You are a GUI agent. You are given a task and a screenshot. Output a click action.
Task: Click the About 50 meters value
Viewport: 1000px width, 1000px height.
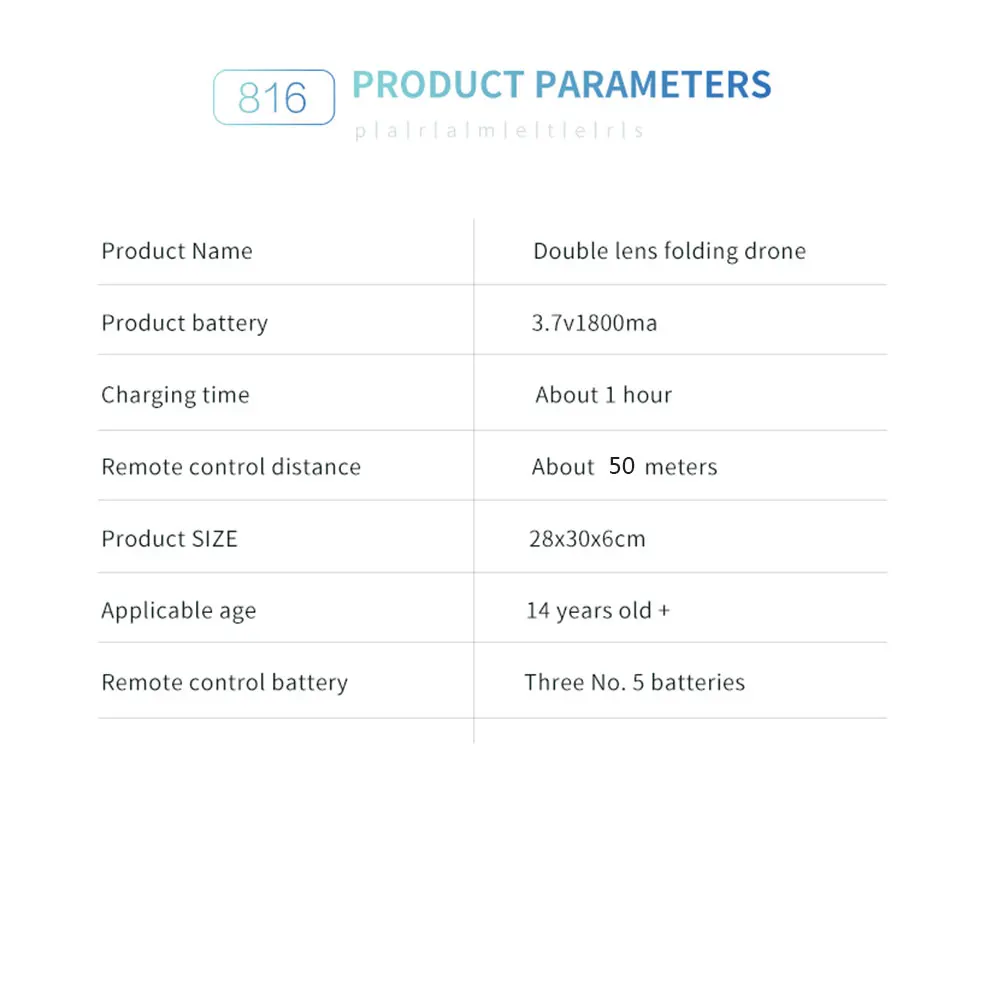tap(624, 467)
